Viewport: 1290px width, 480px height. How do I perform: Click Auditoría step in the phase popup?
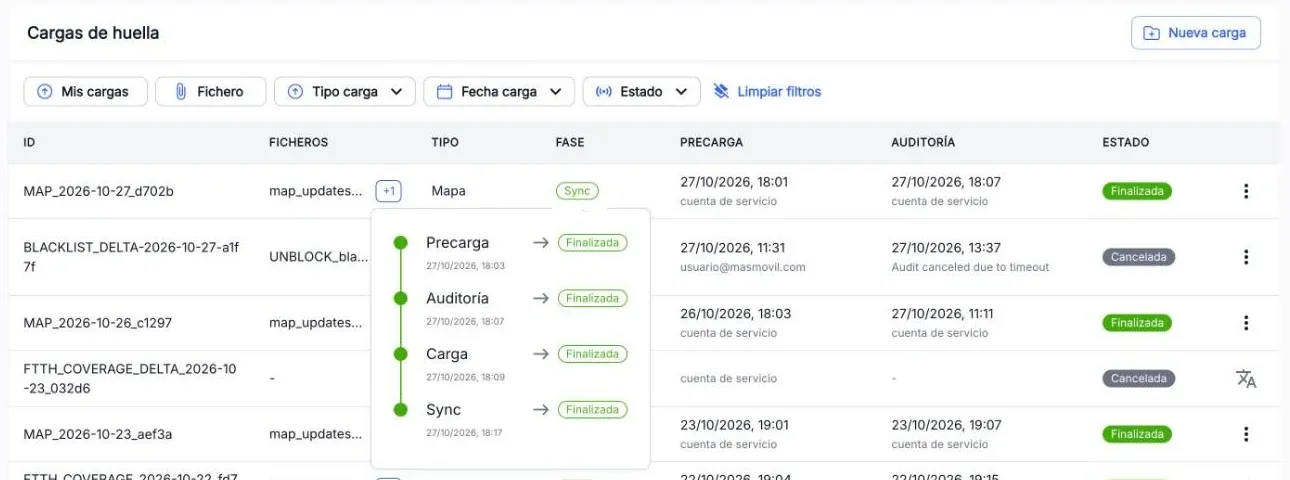(x=457, y=298)
